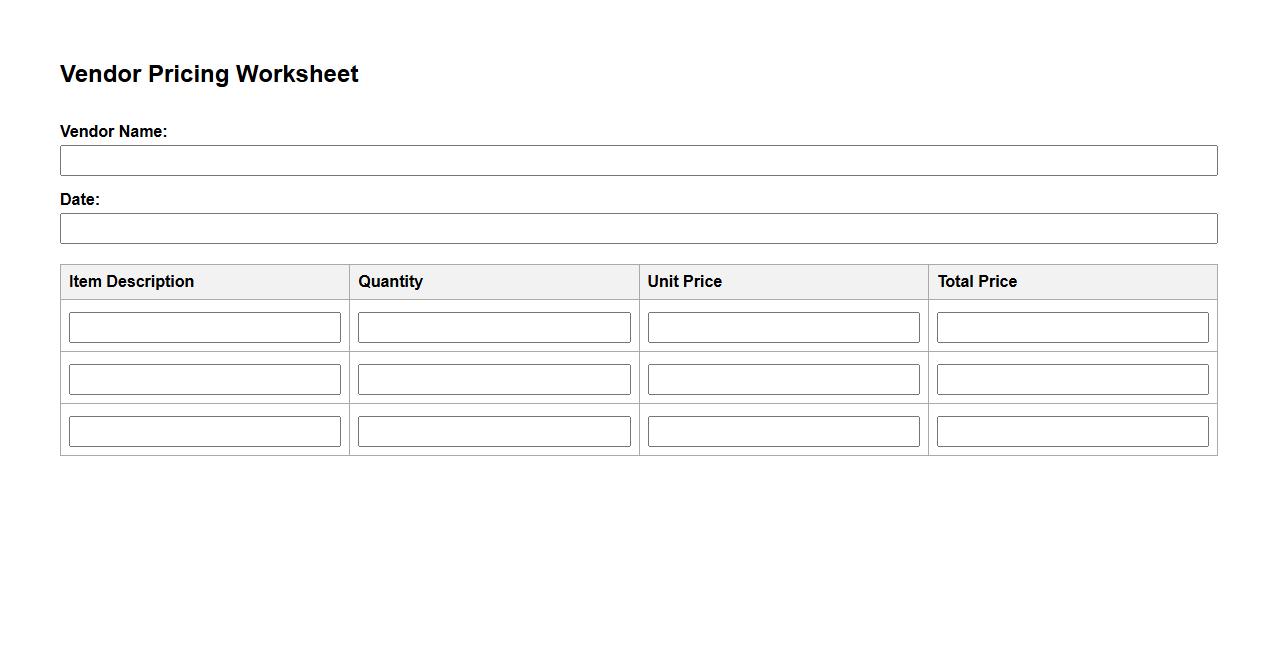Click second row Unit Price field
Image resolution: width=1278 pixels, height=650 pixels.
[x=783, y=379]
